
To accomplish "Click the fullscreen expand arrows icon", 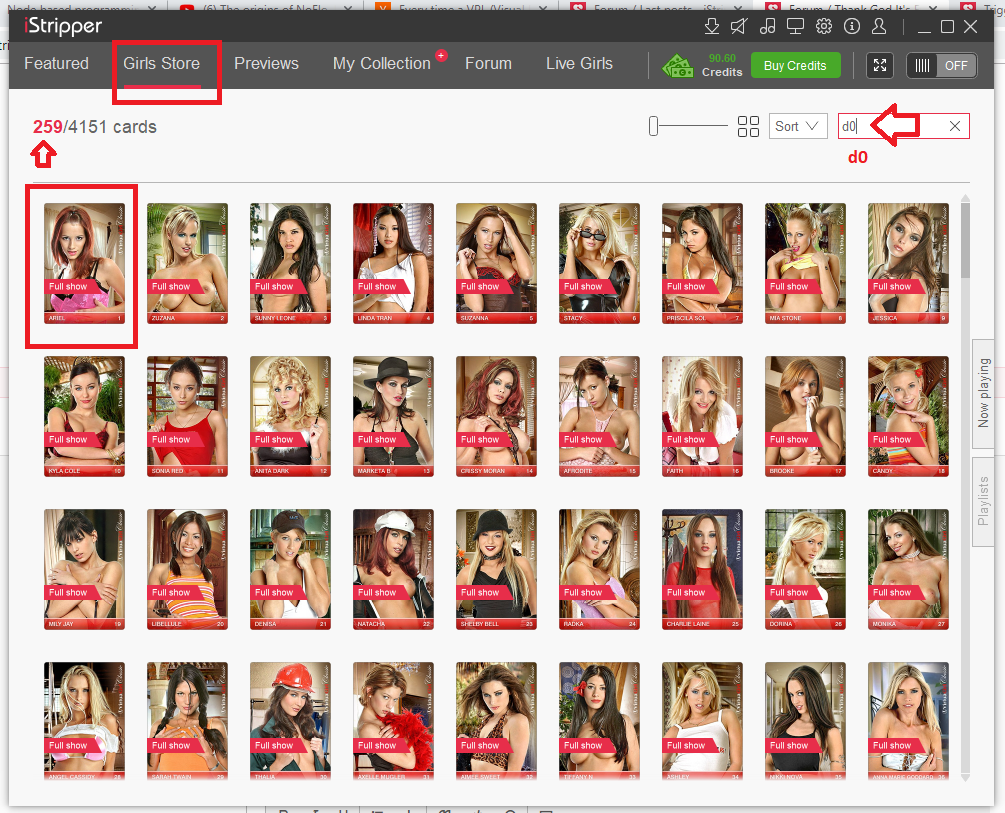I will 880,65.
